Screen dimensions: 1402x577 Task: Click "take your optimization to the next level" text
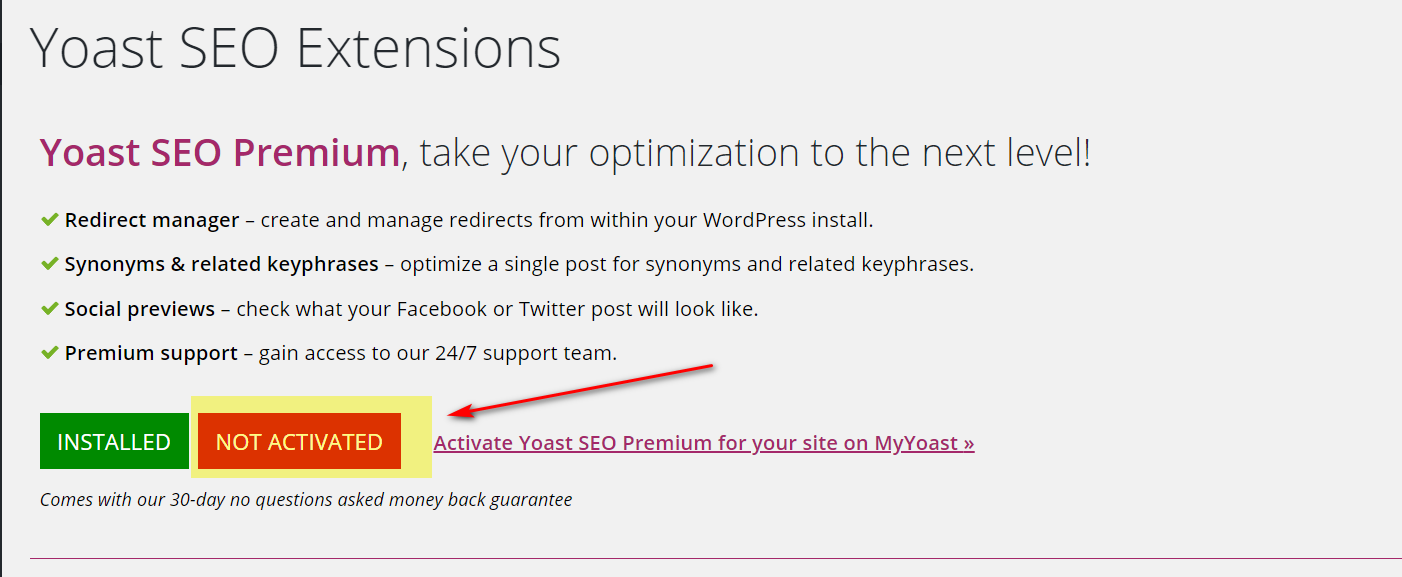tap(755, 153)
